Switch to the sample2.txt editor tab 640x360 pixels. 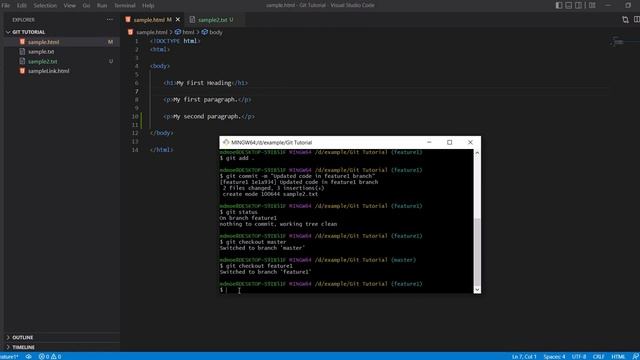(x=215, y=20)
